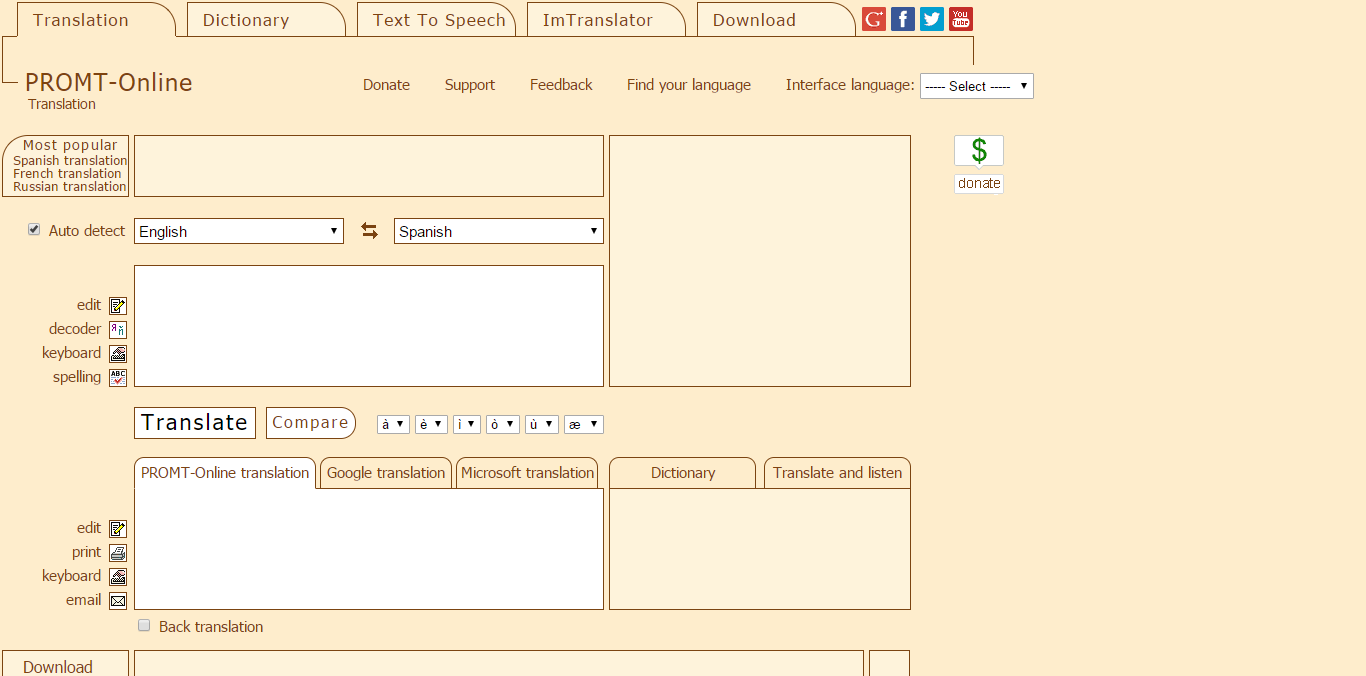
Task: Click the decoder label
Action: [x=75, y=329]
